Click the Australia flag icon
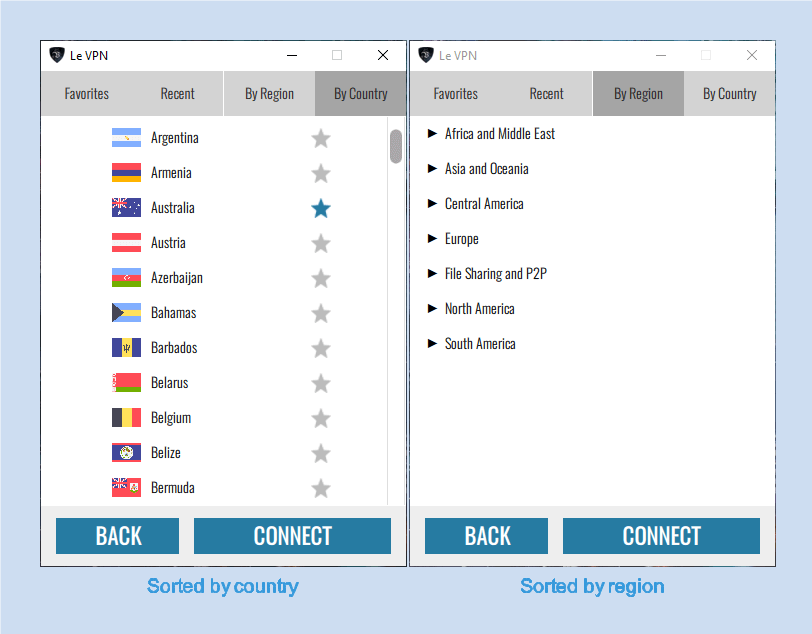 click(123, 207)
